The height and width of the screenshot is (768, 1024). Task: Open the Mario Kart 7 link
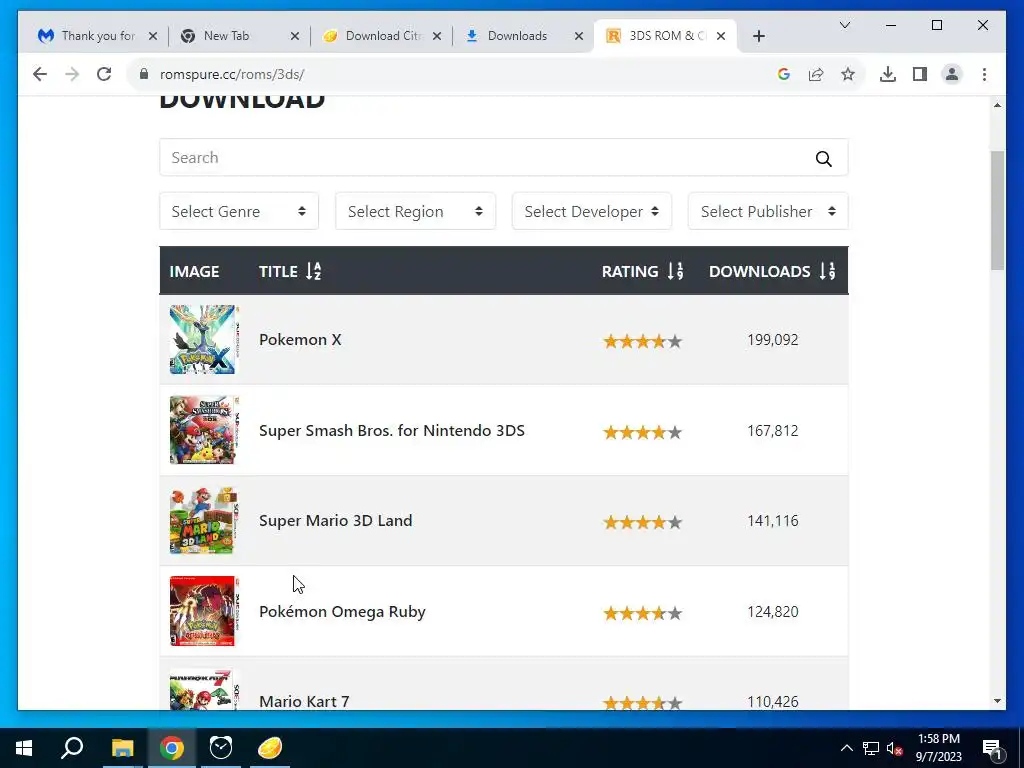(304, 701)
